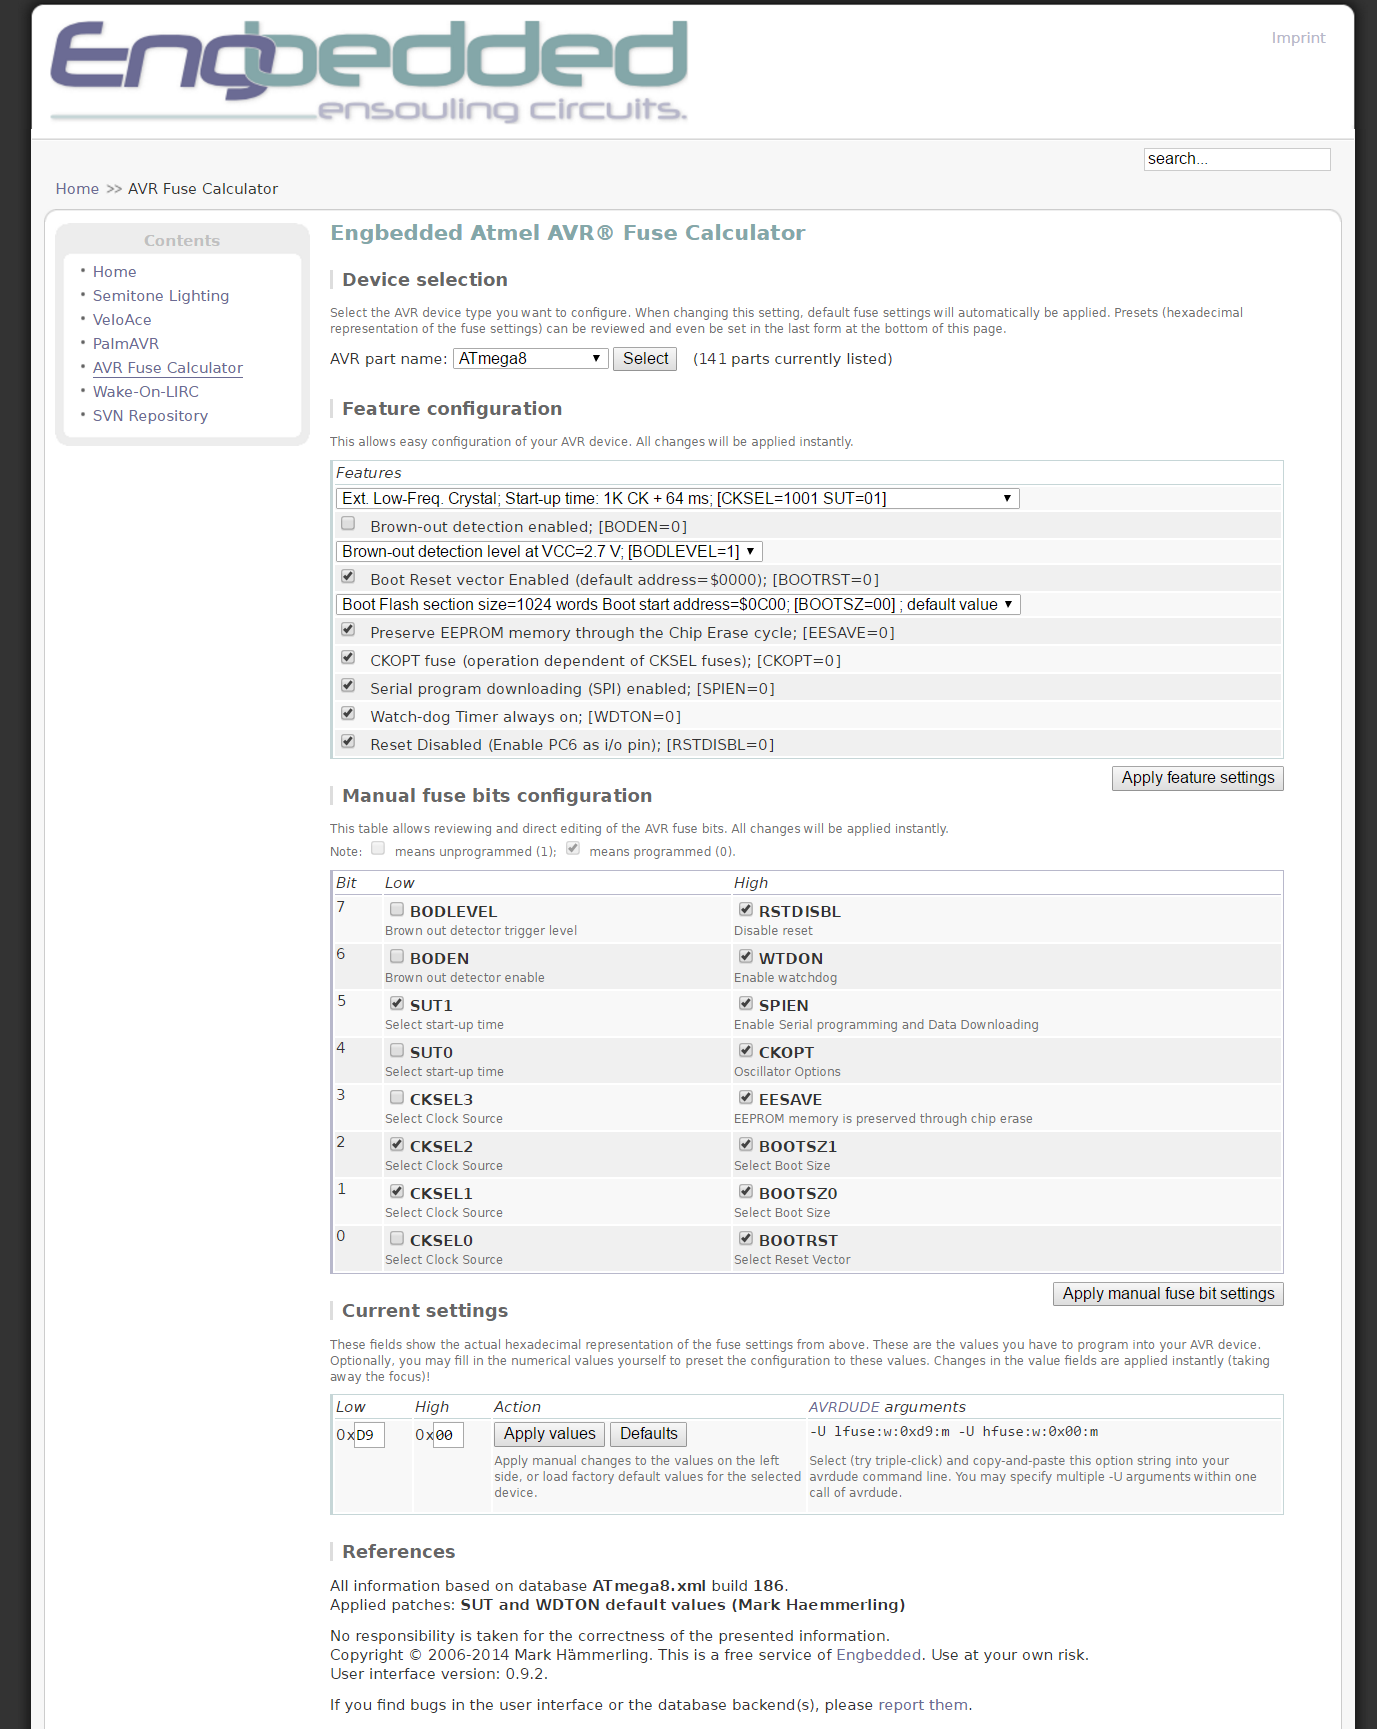
Task: Open Semitone Lighting page
Action: coord(161,296)
